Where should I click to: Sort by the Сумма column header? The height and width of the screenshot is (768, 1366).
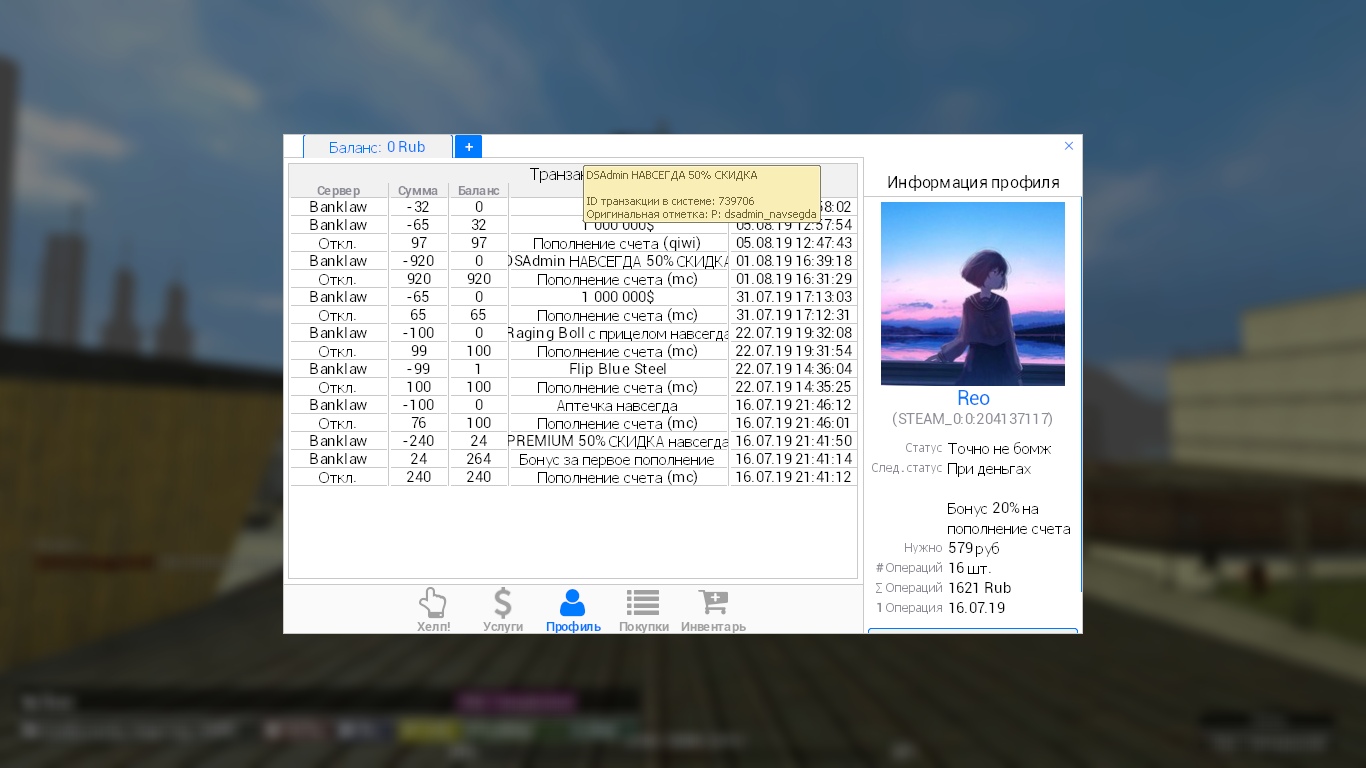click(x=418, y=190)
